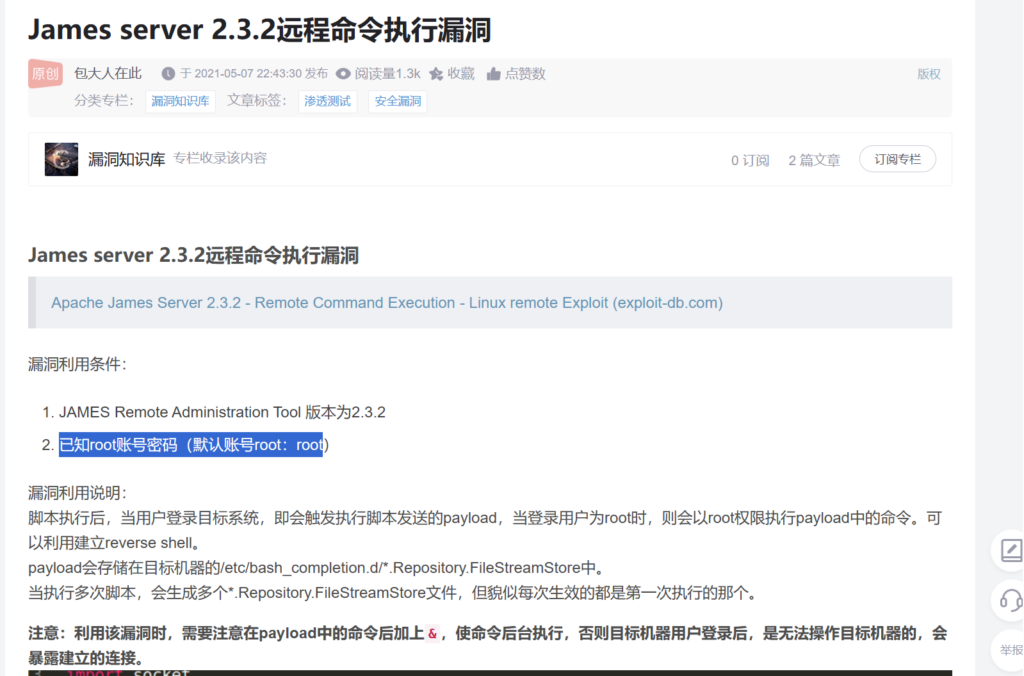
Task: Click the 漏洞知识库 column thumbnail image
Action: tap(61, 159)
